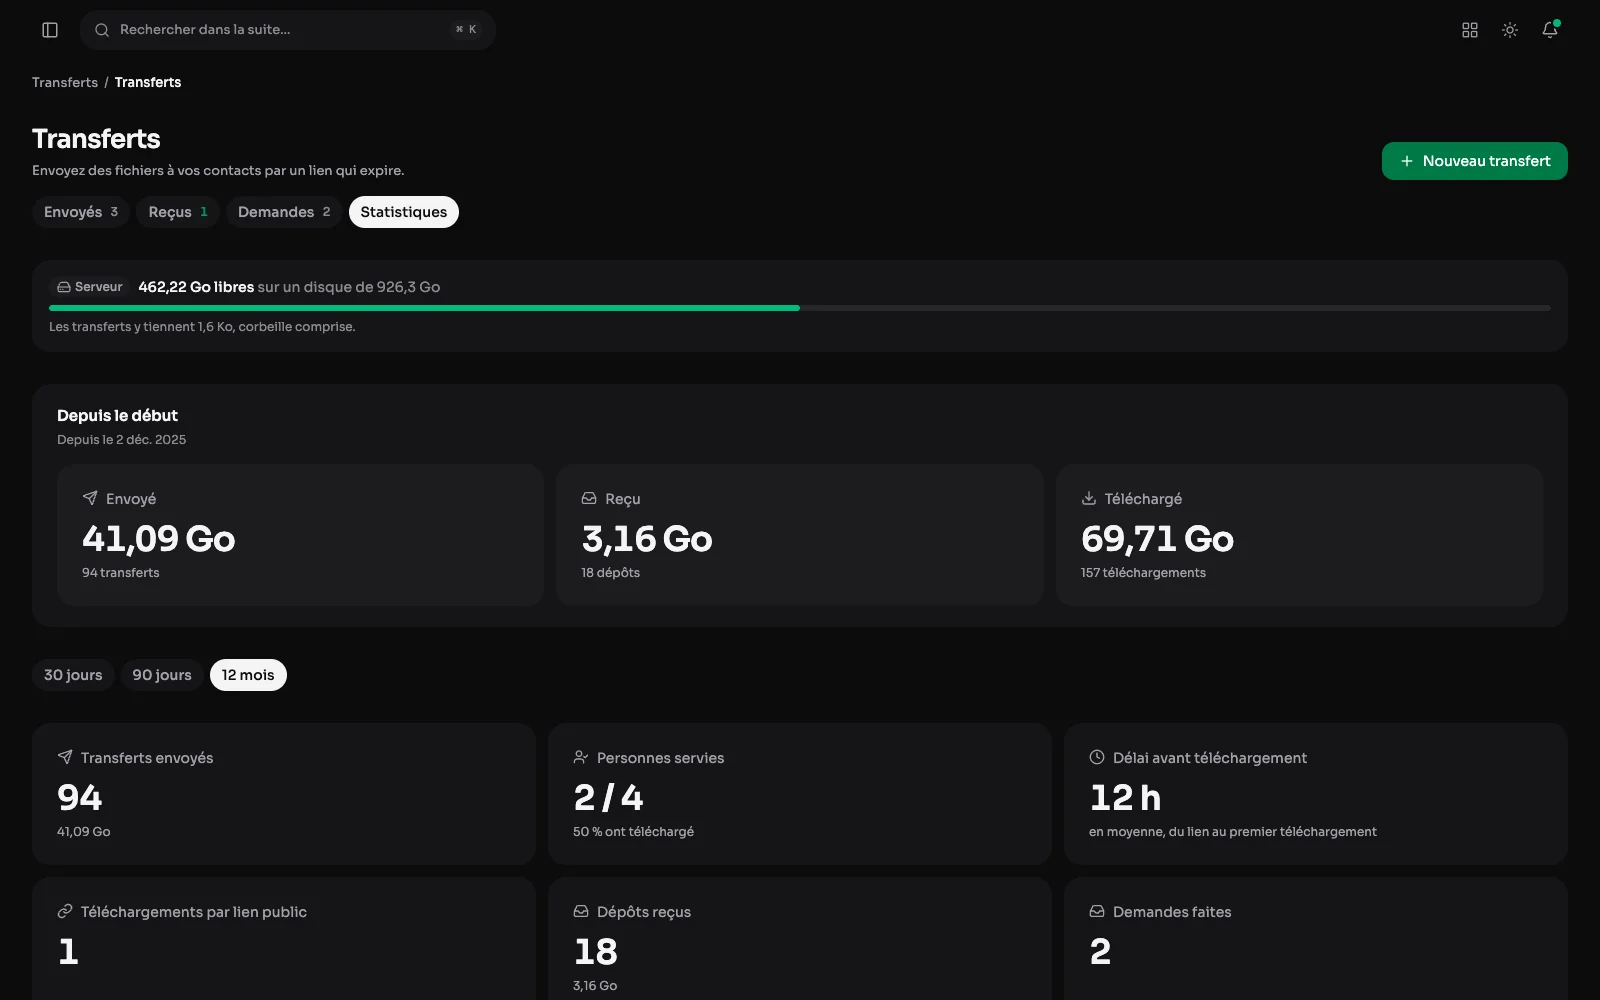Click the link icon beside Téléchargements par lien public
The image size is (1600, 1000).
click(65, 911)
